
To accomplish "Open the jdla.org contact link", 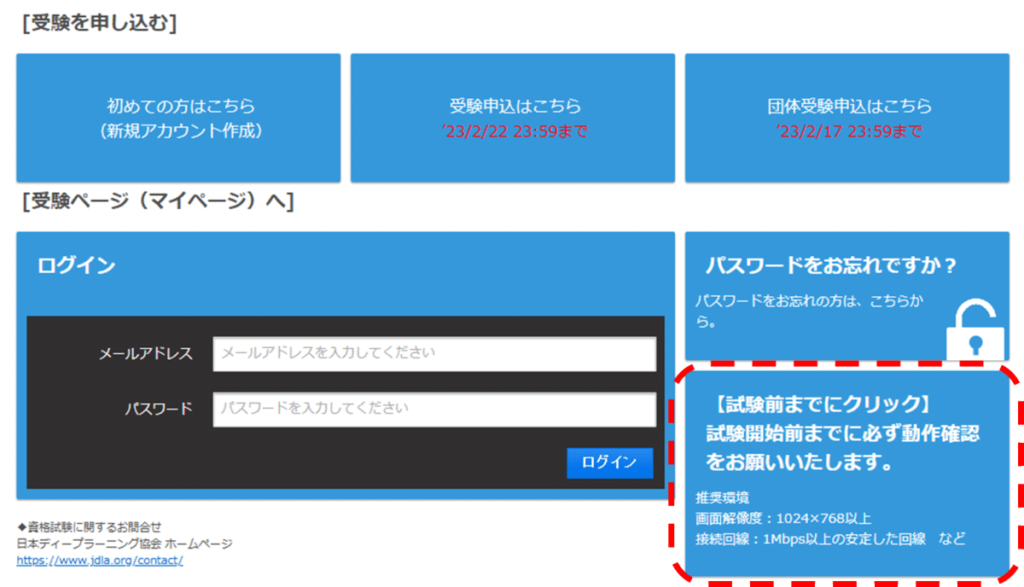I will pyautogui.click(x=100, y=560).
